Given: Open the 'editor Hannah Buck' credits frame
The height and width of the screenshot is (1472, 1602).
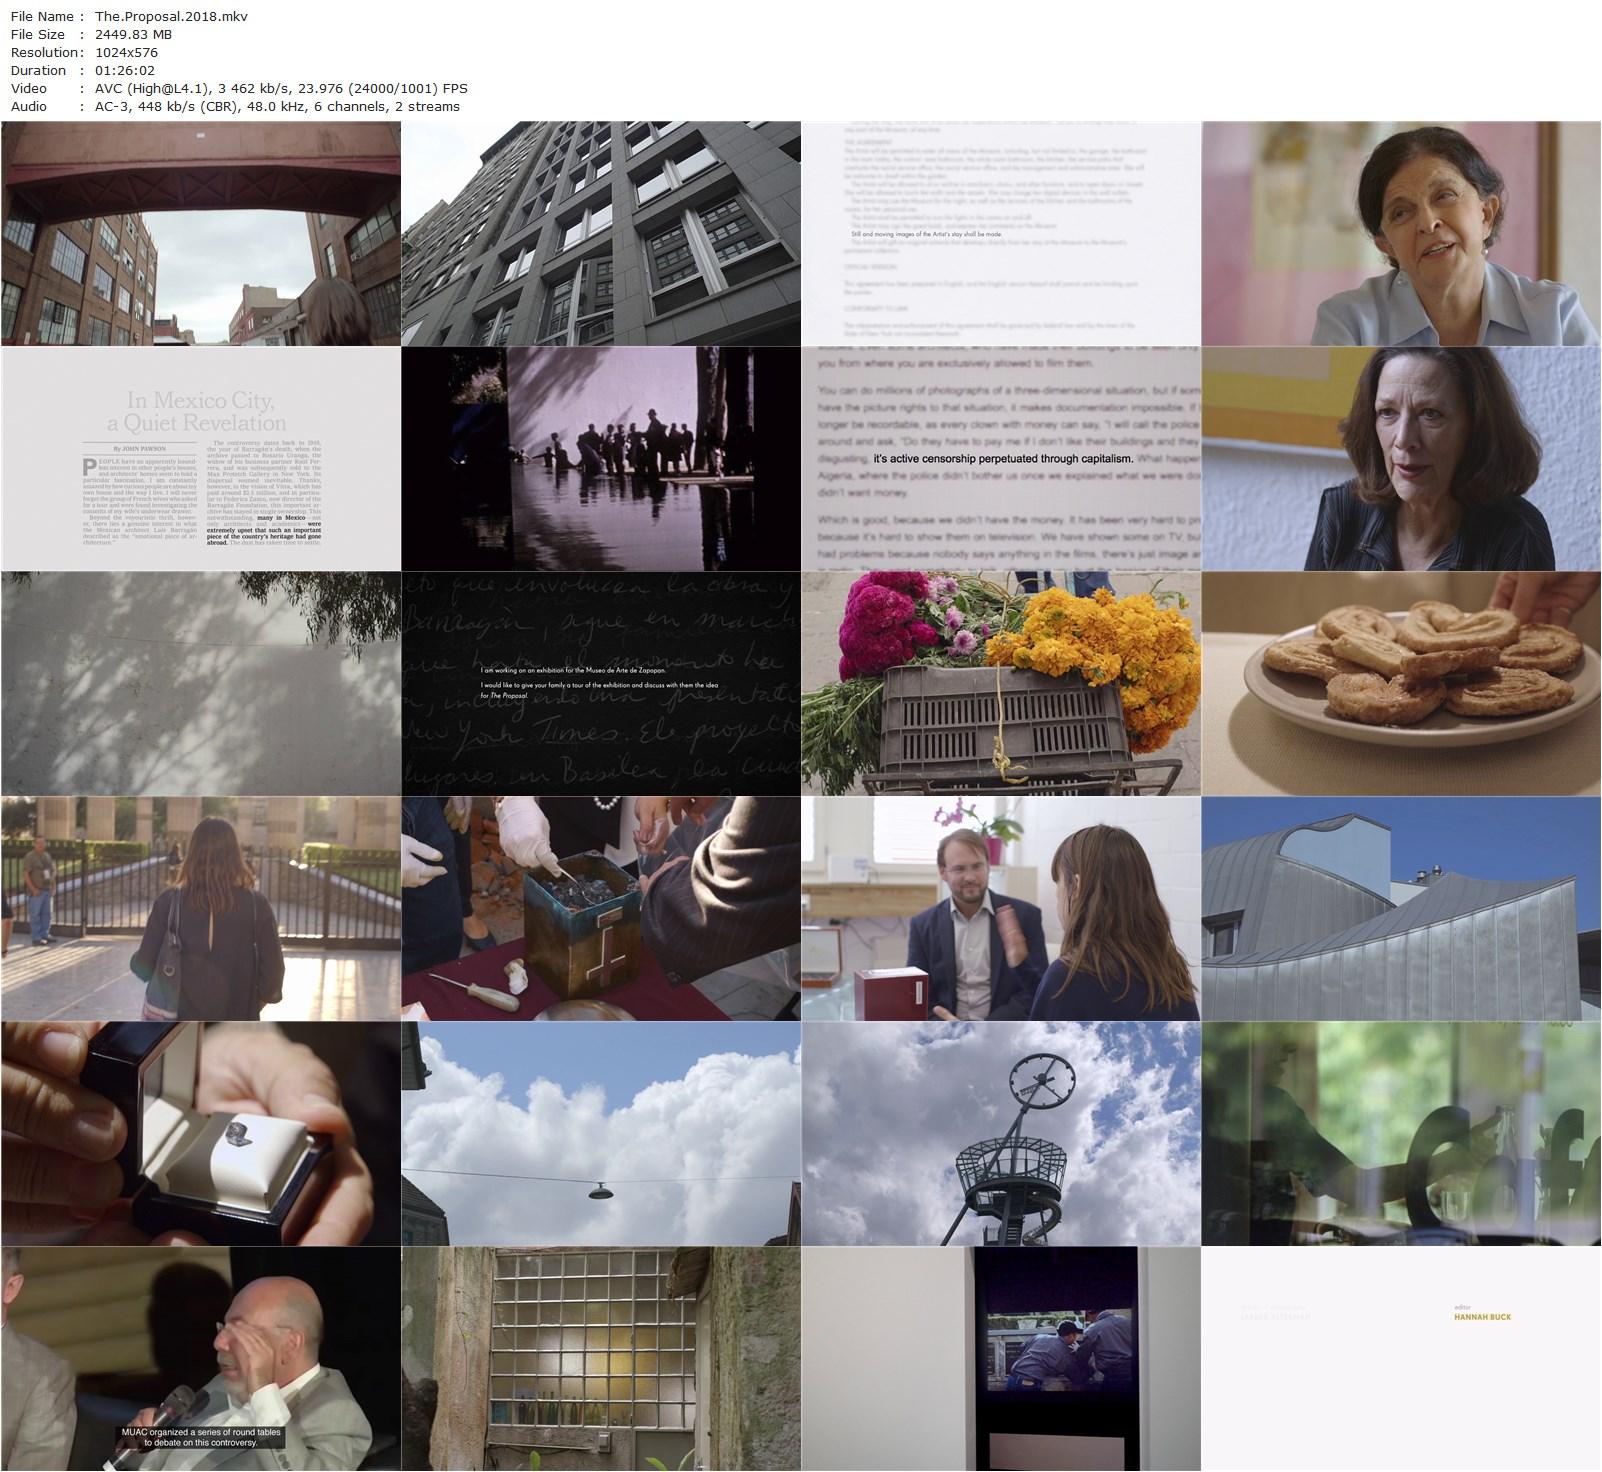Looking at the screenshot, I should click(1401, 1359).
